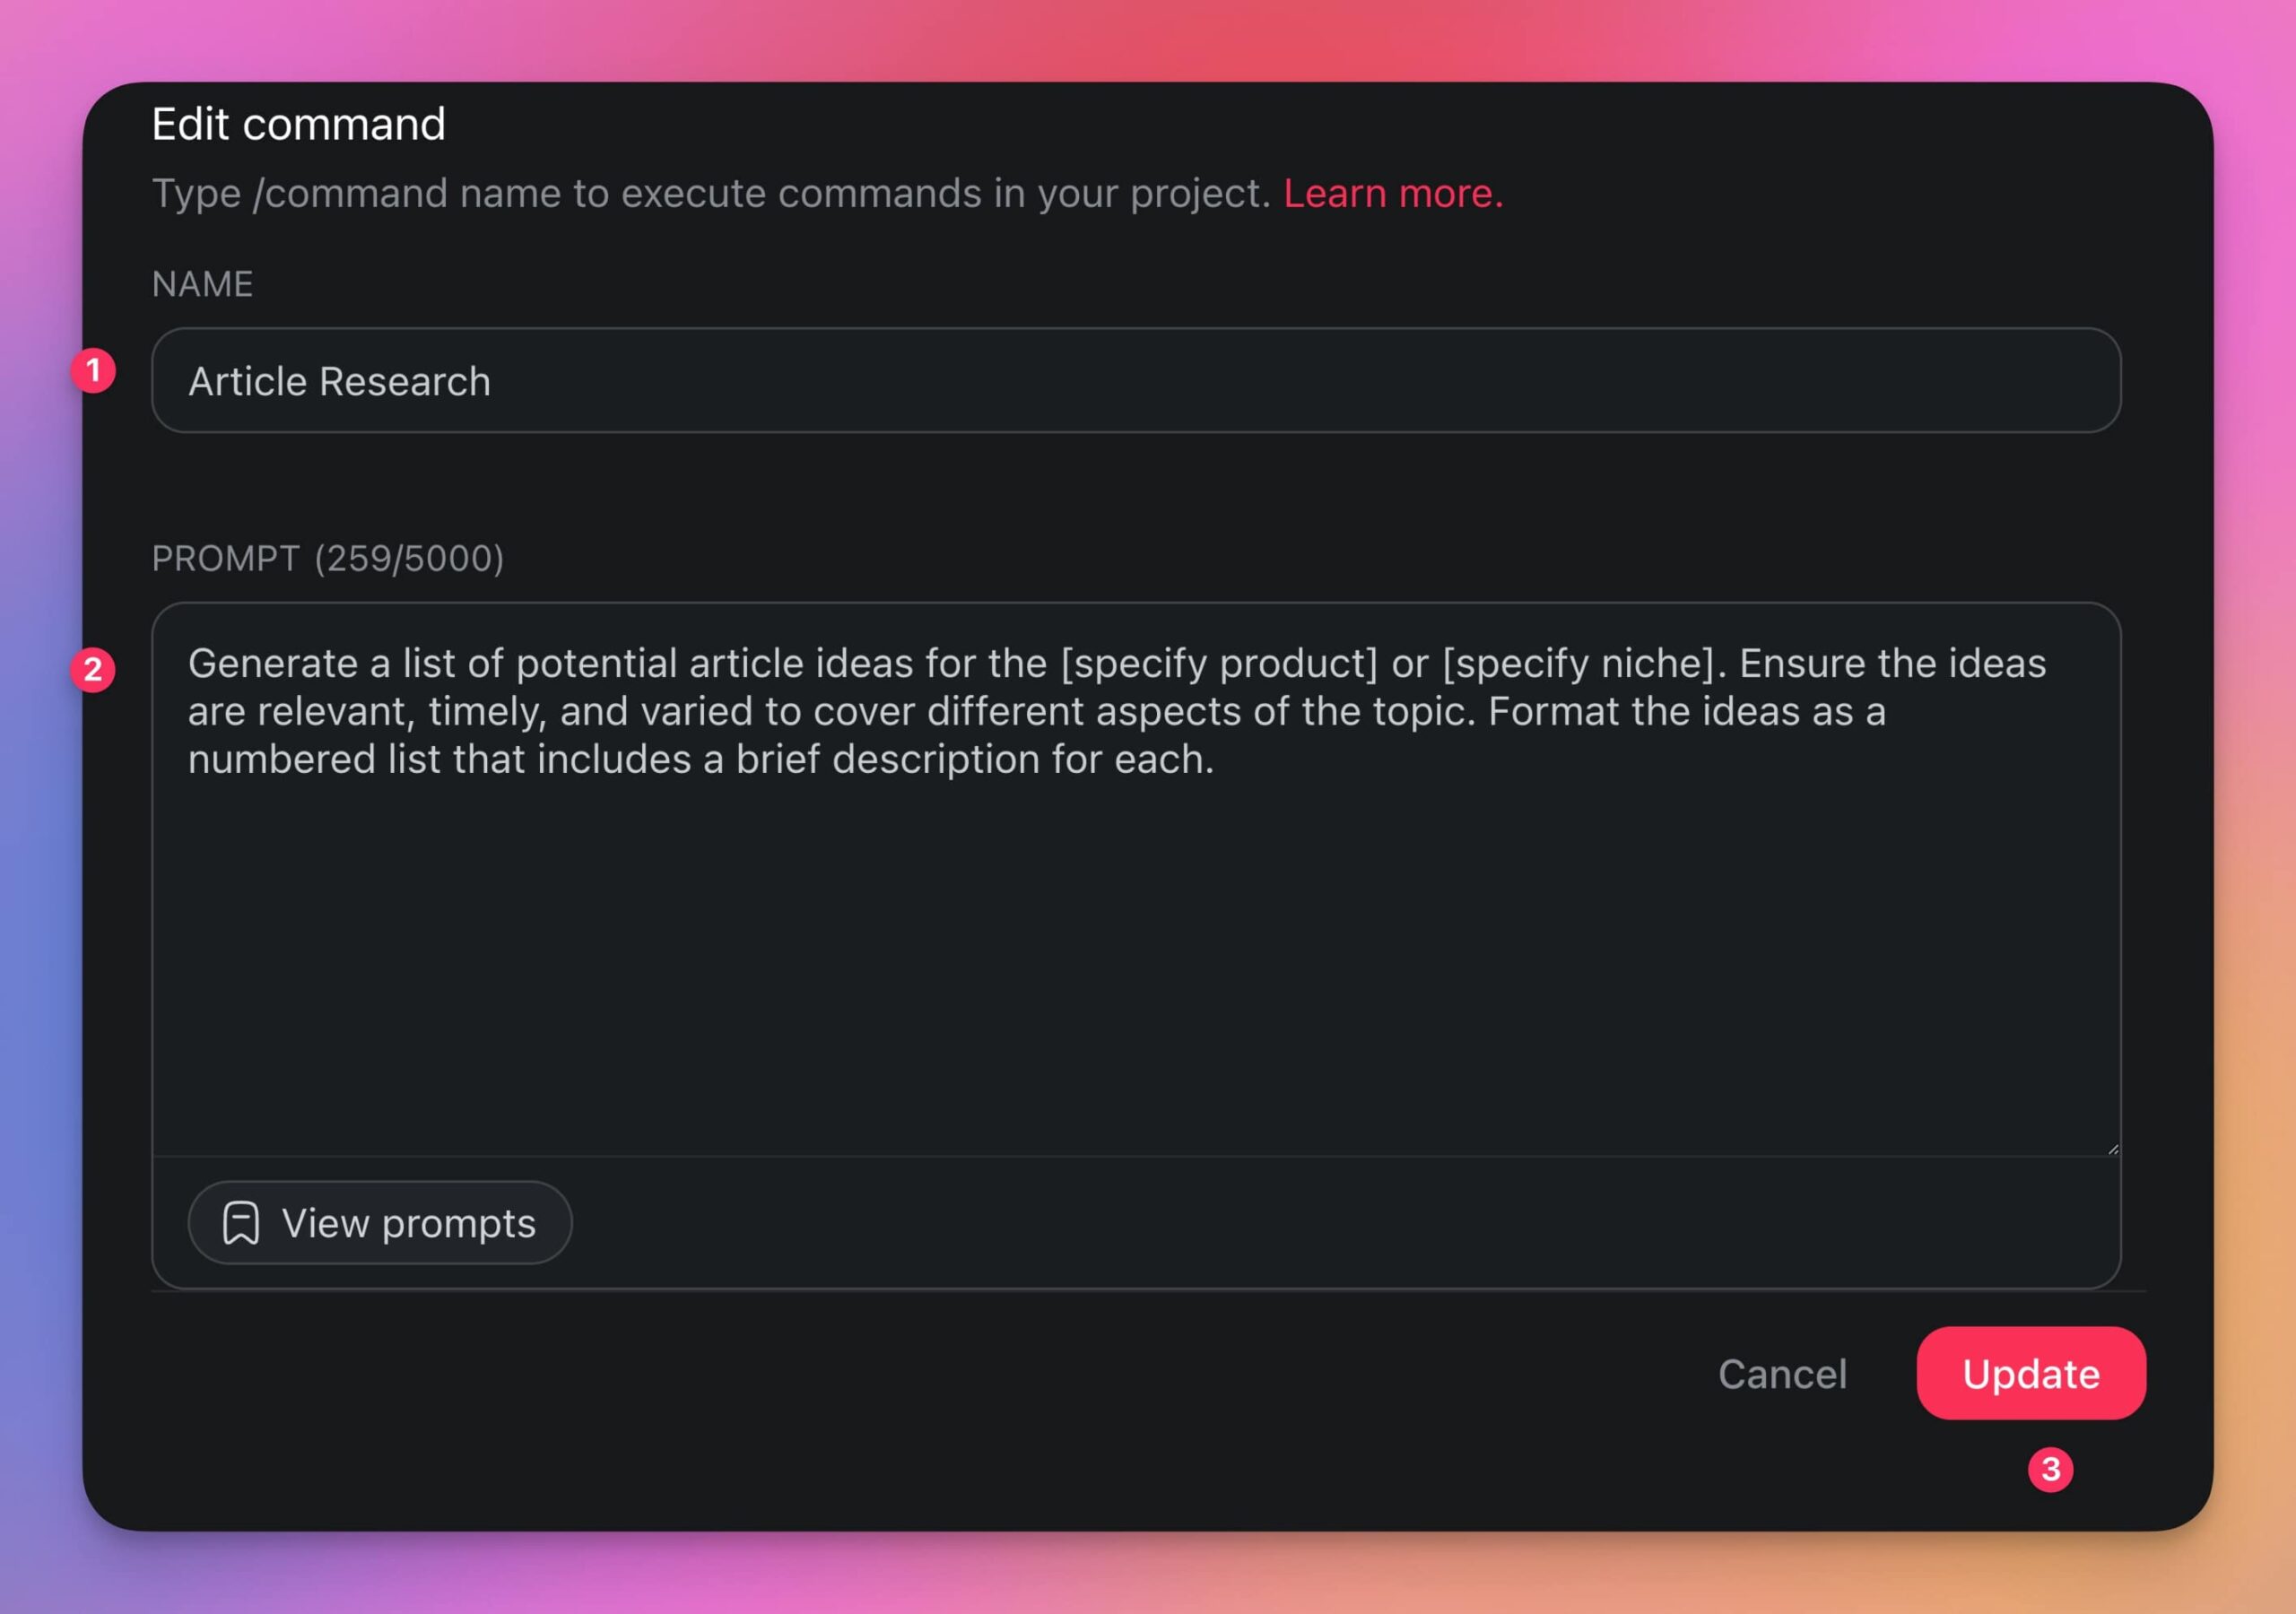Focus the Article Research name field
The width and height of the screenshot is (2296, 1614).
(1135, 381)
